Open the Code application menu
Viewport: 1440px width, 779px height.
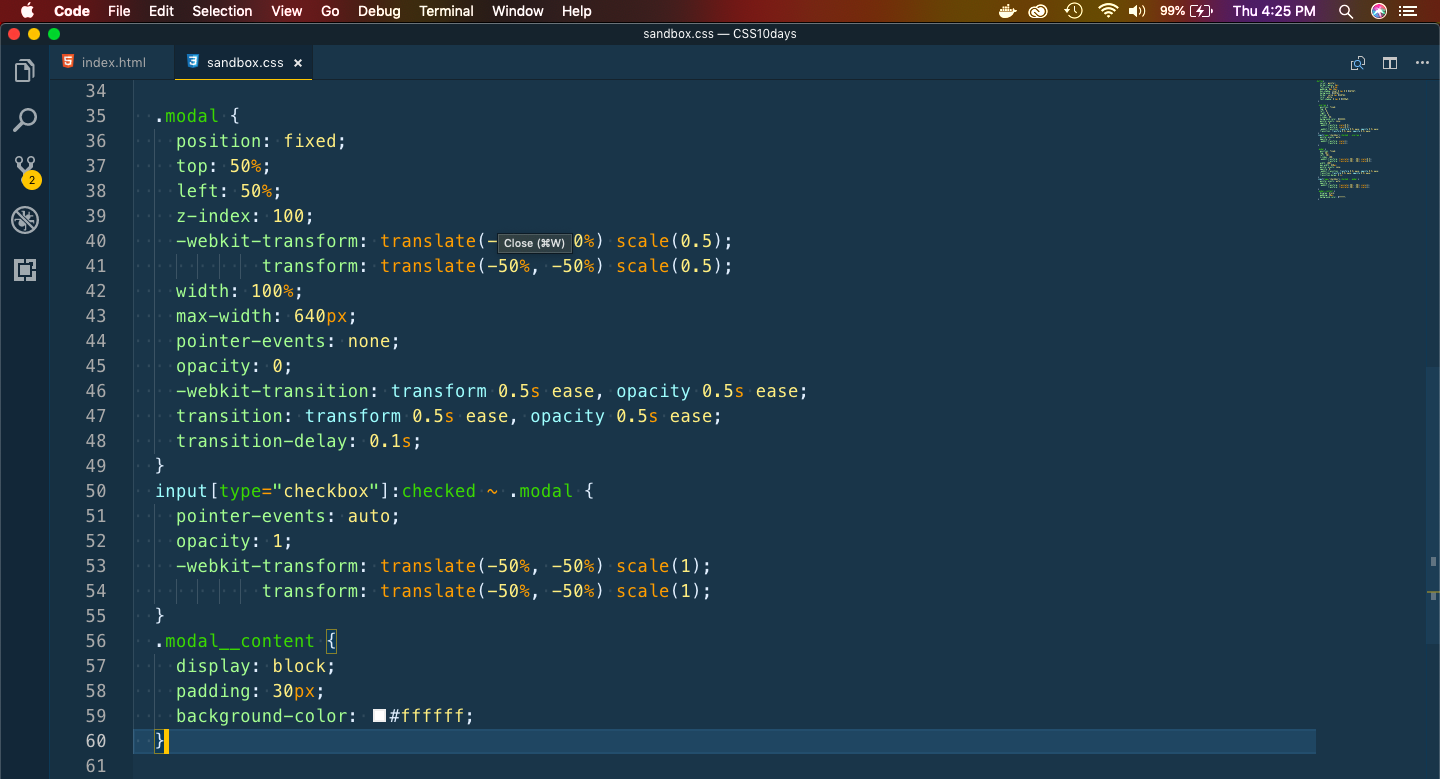71,11
